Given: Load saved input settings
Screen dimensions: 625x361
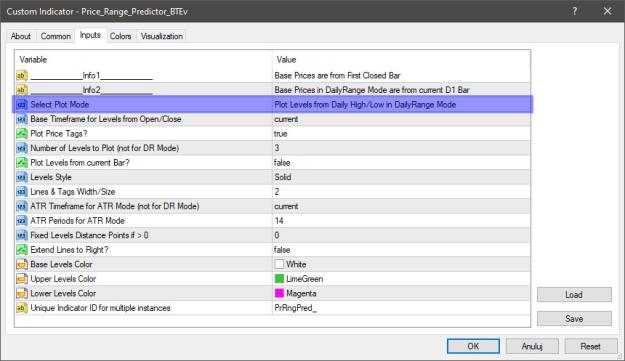Looking at the screenshot, I should click(x=574, y=295).
